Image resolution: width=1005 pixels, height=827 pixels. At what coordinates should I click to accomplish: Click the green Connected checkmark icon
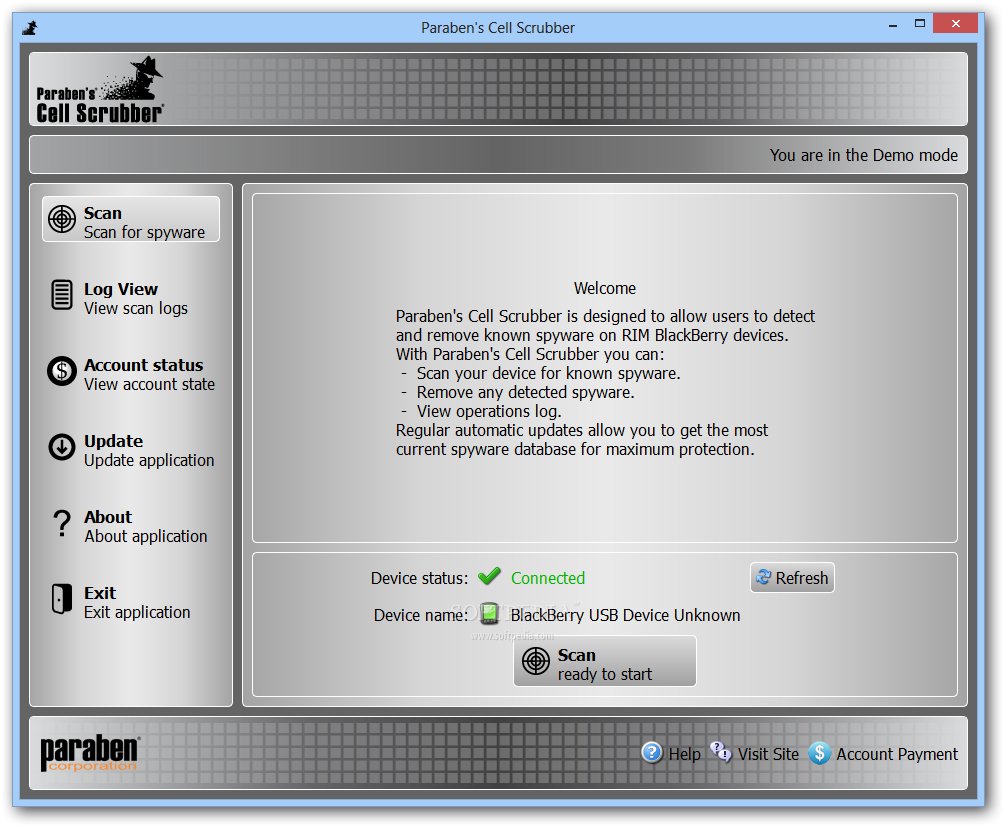coord(490,576)
